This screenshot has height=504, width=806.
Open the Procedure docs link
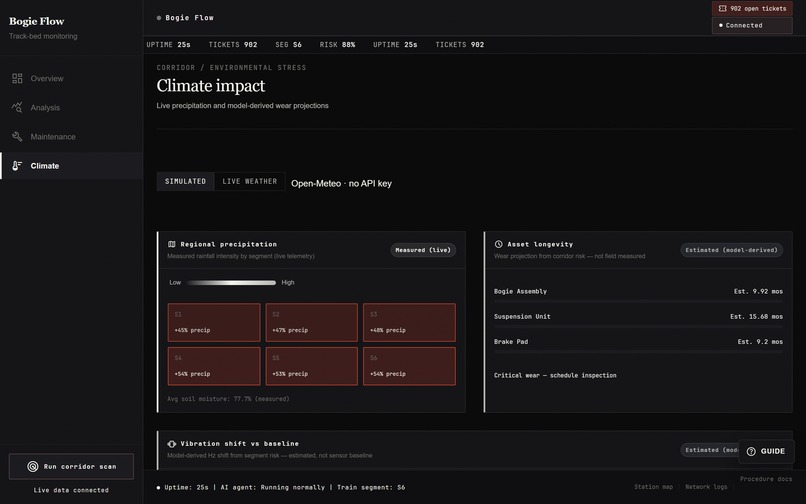coord(766,479)
